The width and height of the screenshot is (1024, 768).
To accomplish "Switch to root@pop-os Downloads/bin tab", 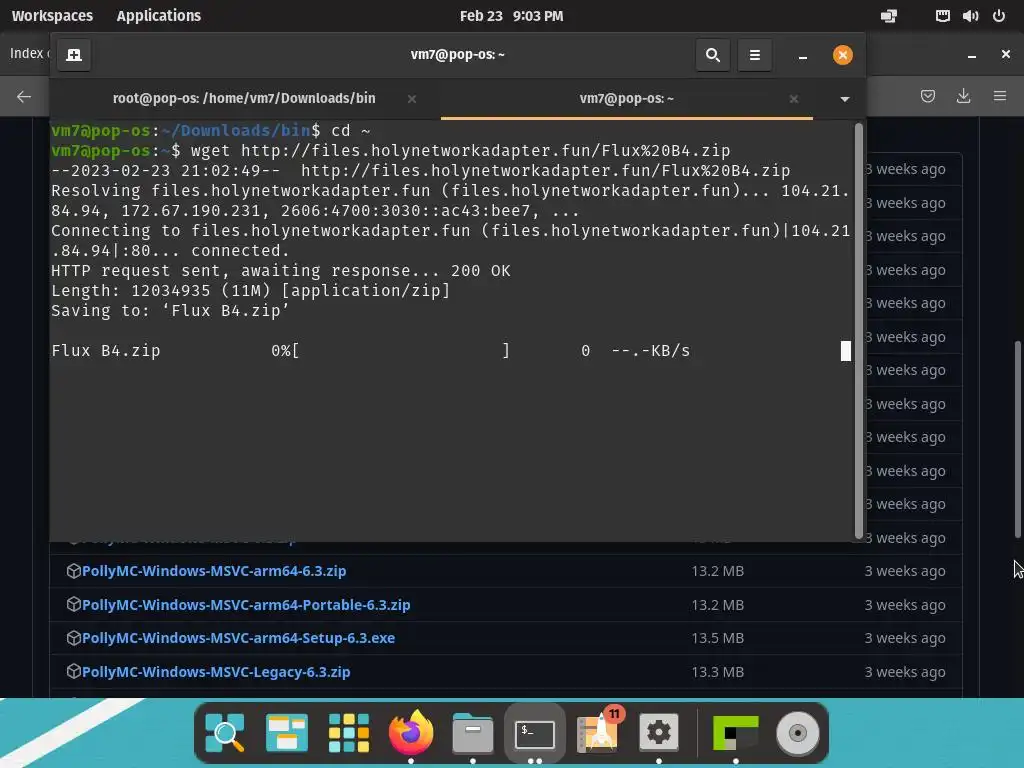I will point(244,98).
